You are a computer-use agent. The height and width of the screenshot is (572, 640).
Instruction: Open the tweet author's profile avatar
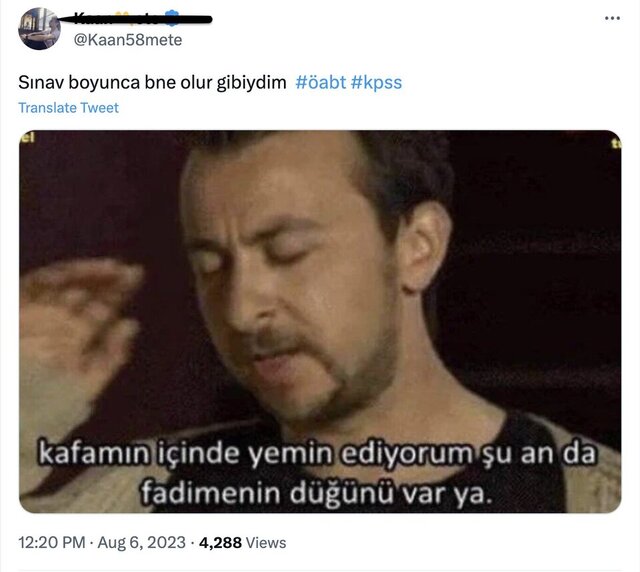[40, 29]
